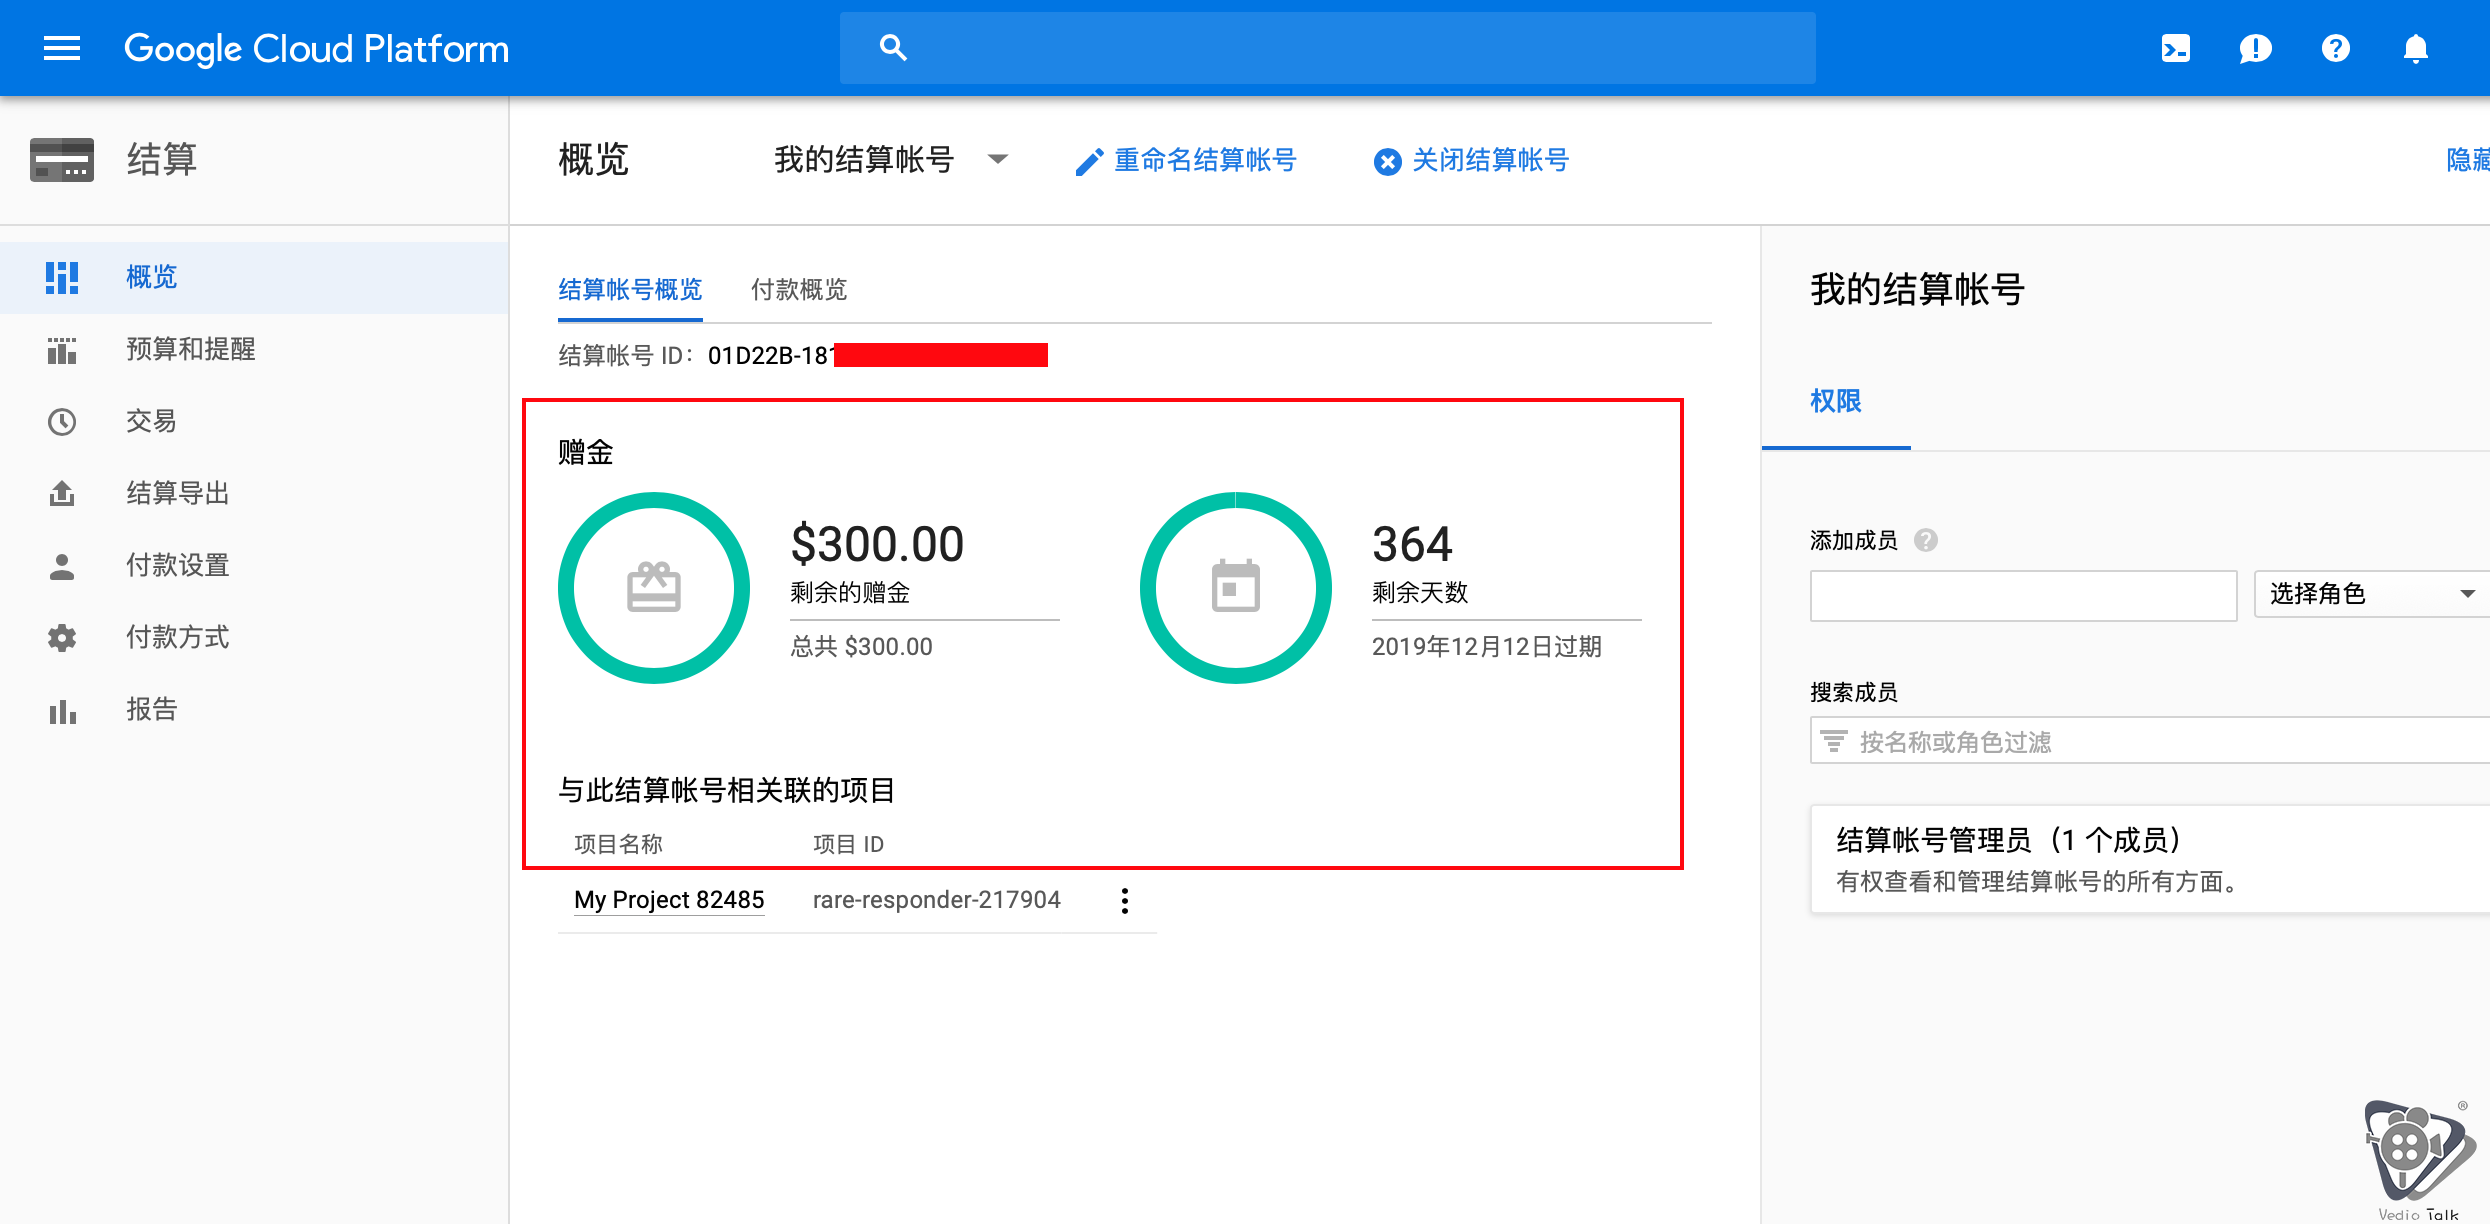The image size is (2490, 1224).
Task: Open the three-dot menu for My Project 82485
Action: click(1125, 901)
